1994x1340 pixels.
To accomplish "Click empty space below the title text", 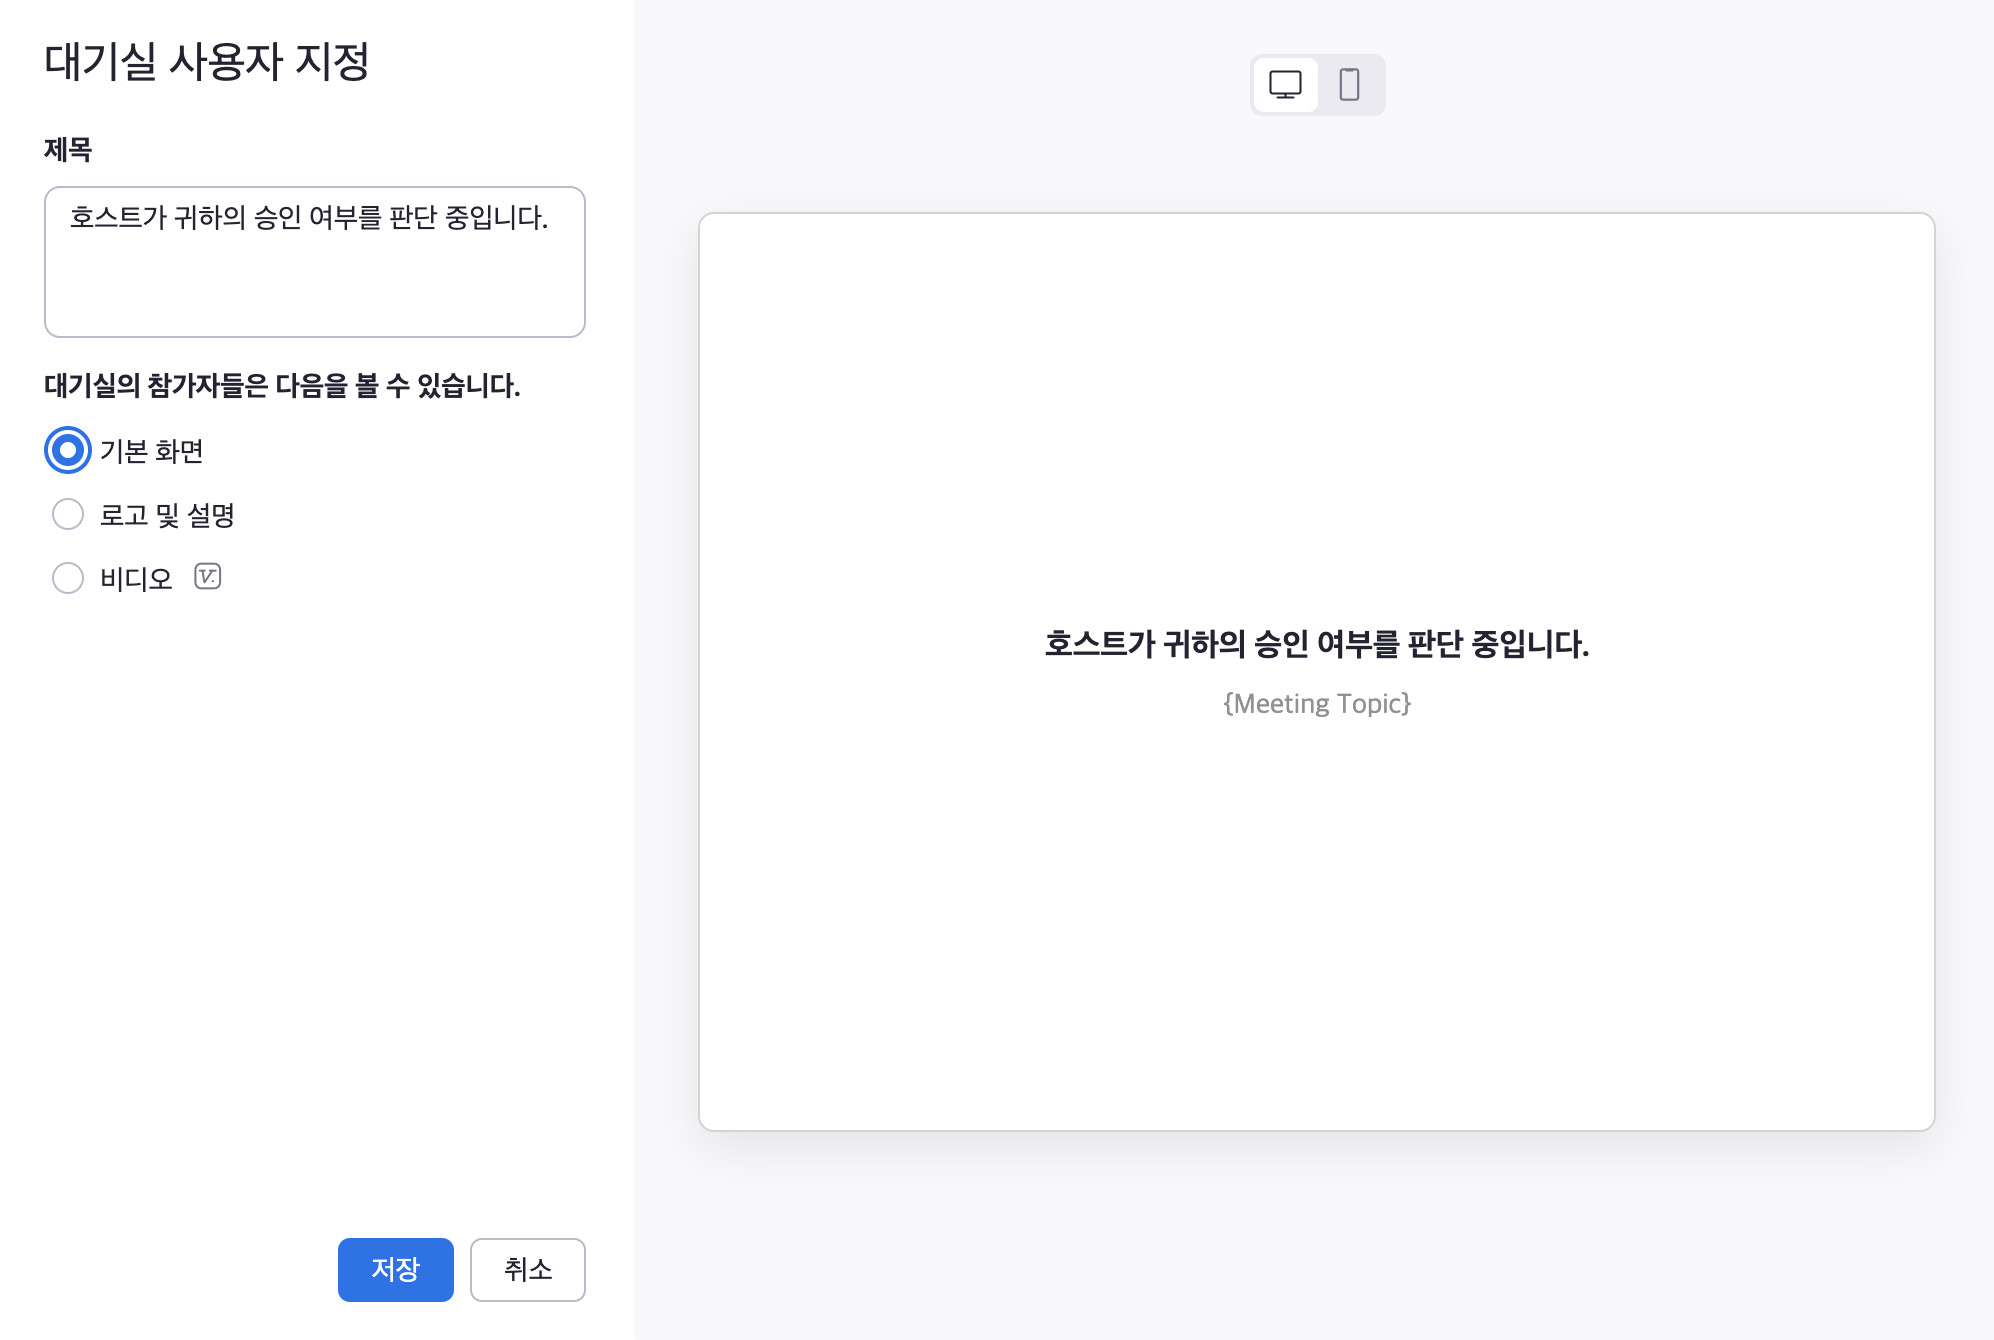I will pyautogui.click(x=315, y=295).
